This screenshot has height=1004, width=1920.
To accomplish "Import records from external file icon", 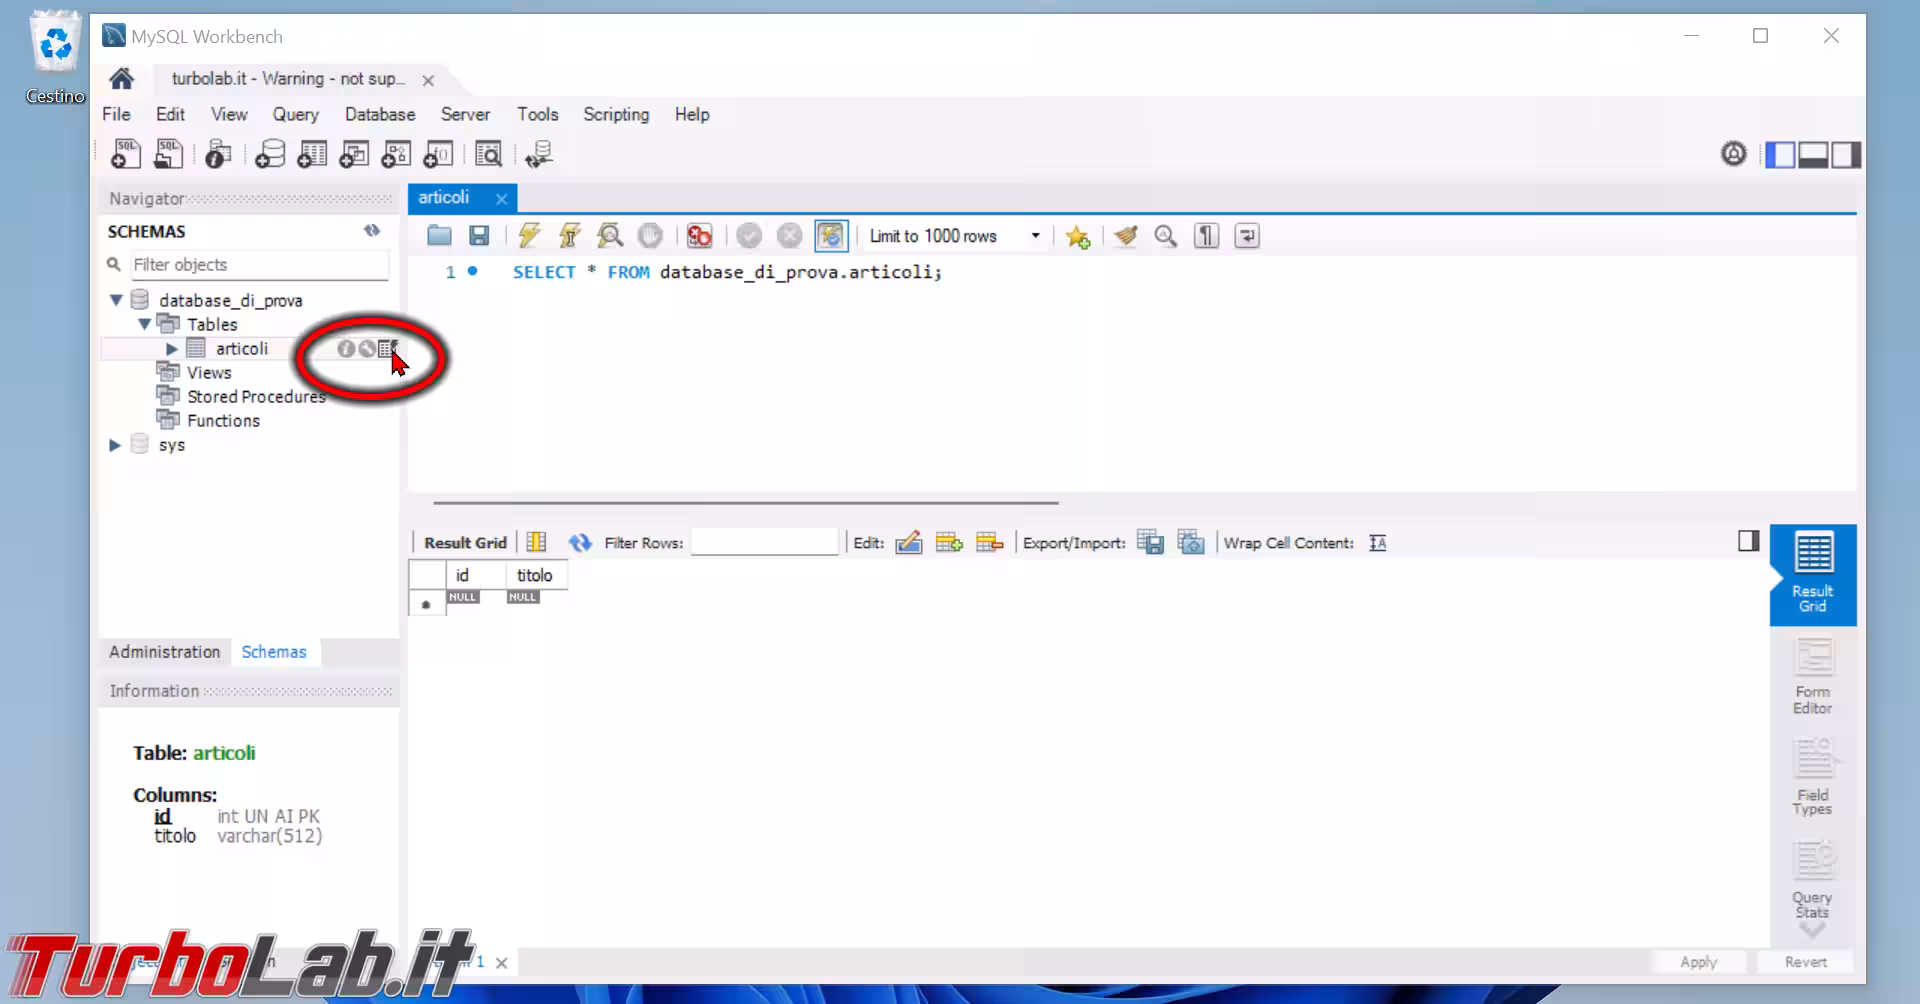I will [x=1191, y=543].
